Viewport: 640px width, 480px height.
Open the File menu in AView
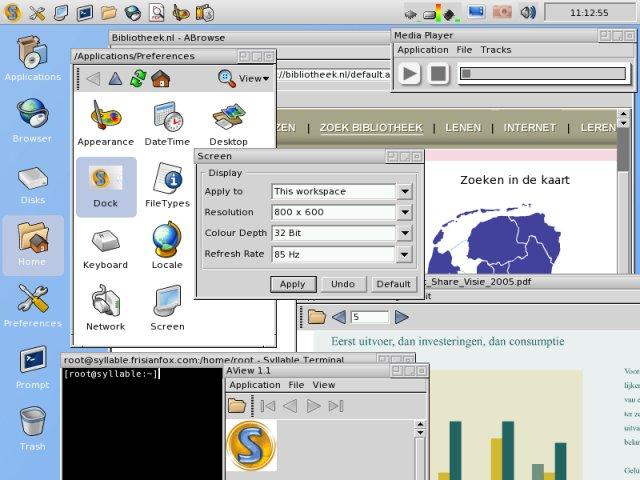(296, 385)
